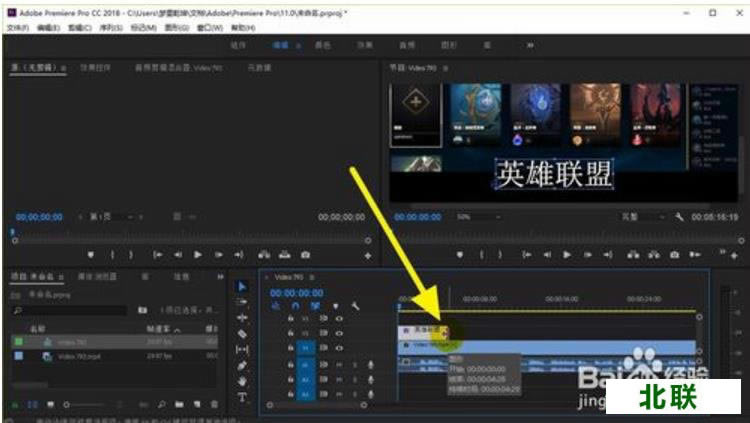
Task: Select the Hand tool
Action: pos(242,381)
